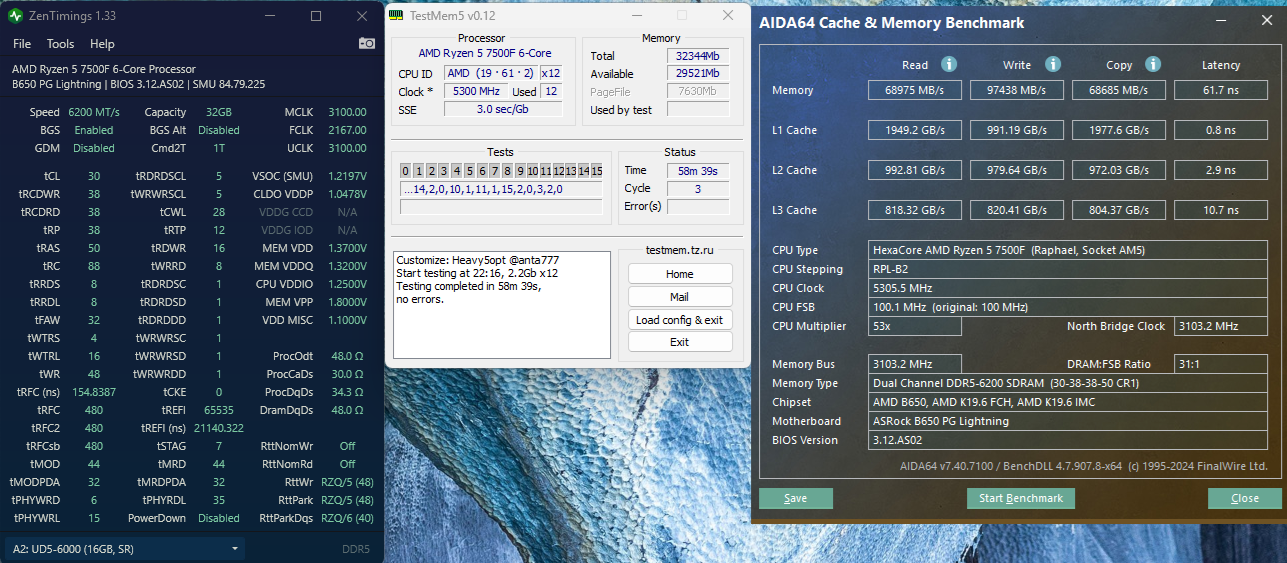Click the TestMem5 log text area
Image resolution: width=1287 pixels, height=563 pixels.
501,305
